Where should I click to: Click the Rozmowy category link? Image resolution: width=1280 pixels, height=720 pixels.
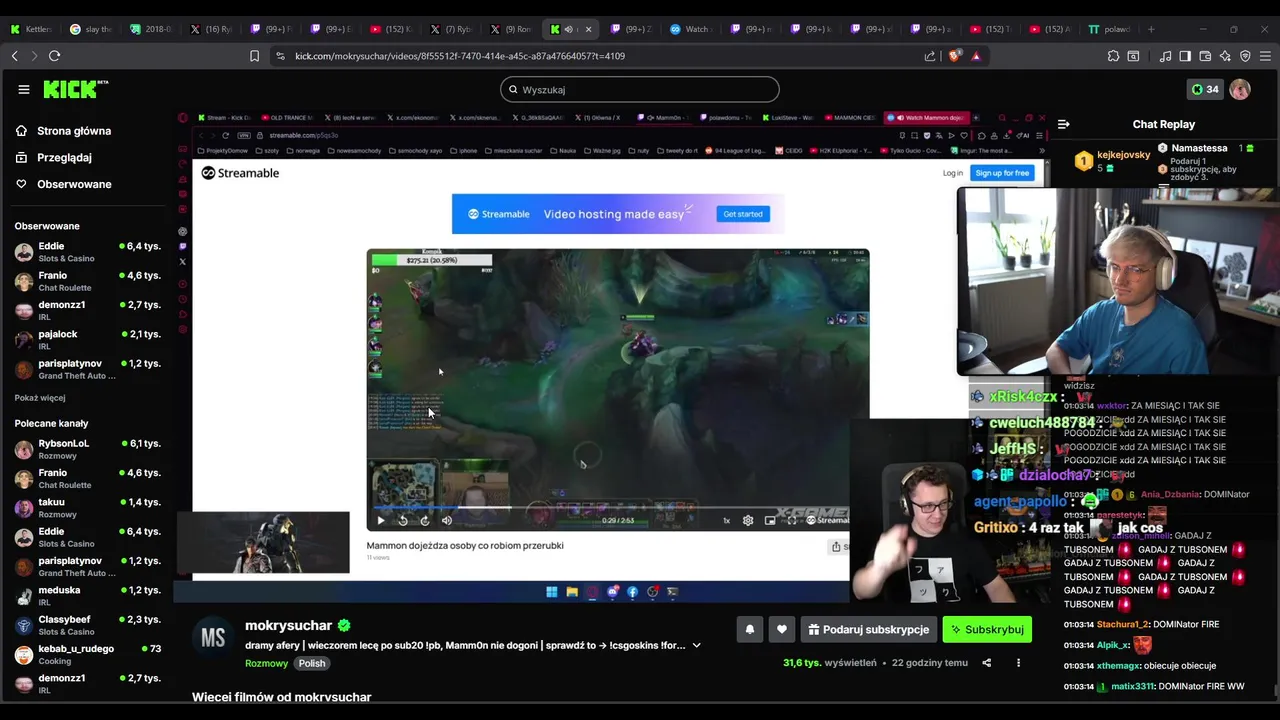[x=266, y=663]
